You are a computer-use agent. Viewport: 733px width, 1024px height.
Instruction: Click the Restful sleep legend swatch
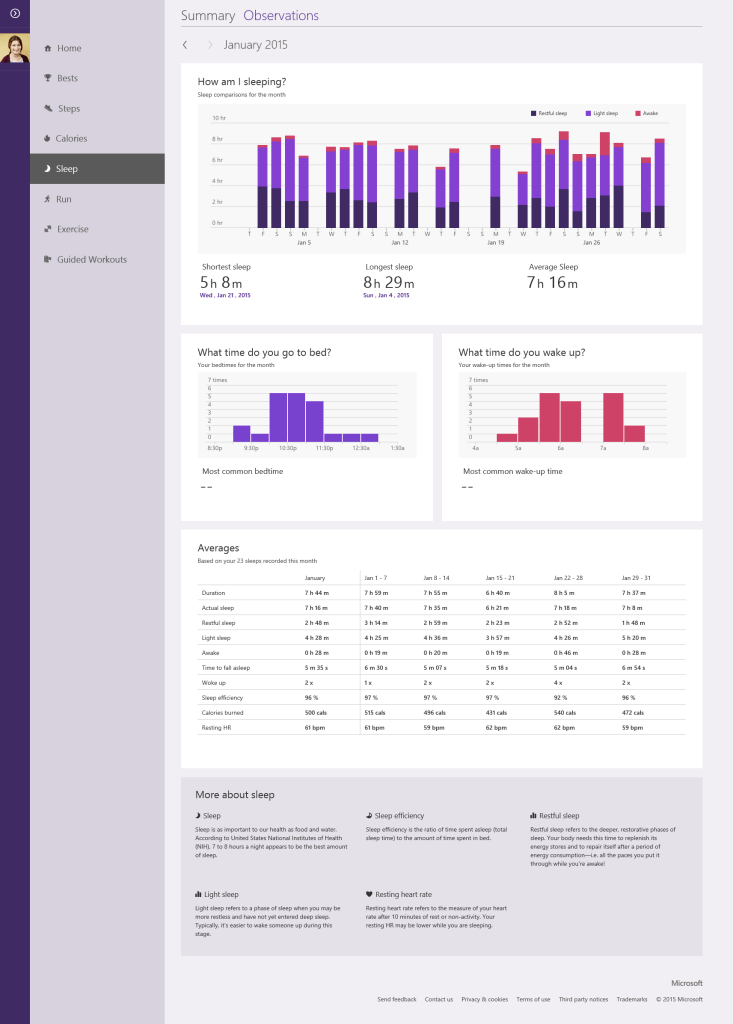tap(534, 114)
